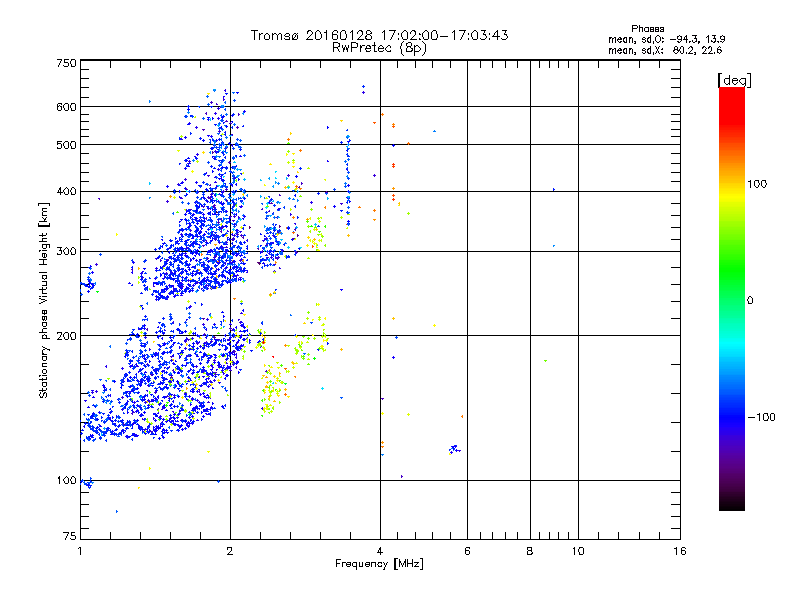
Task: Click the 'mean, sd,X: 80.2, 22.6' line
Action: click(665, 50)
